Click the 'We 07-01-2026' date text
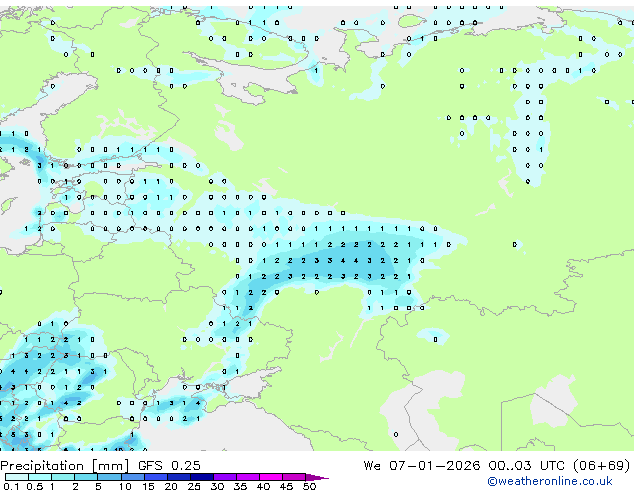This screenshot has width=634, height=490. [421, 466]
